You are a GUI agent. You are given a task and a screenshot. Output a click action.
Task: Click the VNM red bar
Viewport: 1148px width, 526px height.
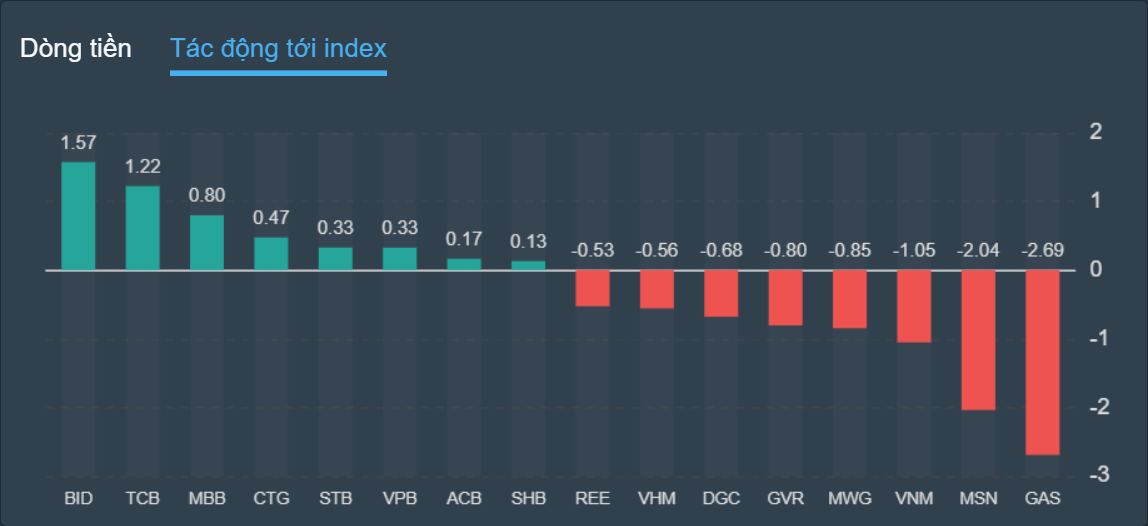tap(913, 306)
